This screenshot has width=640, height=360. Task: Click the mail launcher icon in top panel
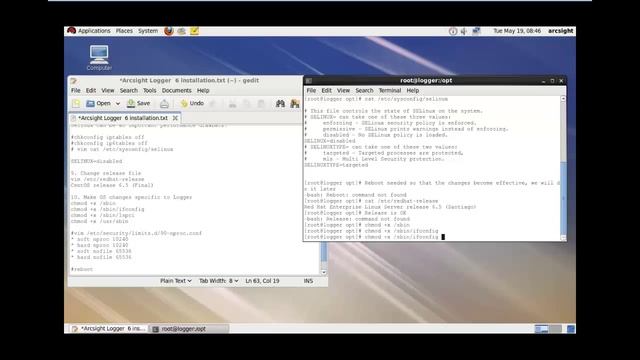pos(182,31)
